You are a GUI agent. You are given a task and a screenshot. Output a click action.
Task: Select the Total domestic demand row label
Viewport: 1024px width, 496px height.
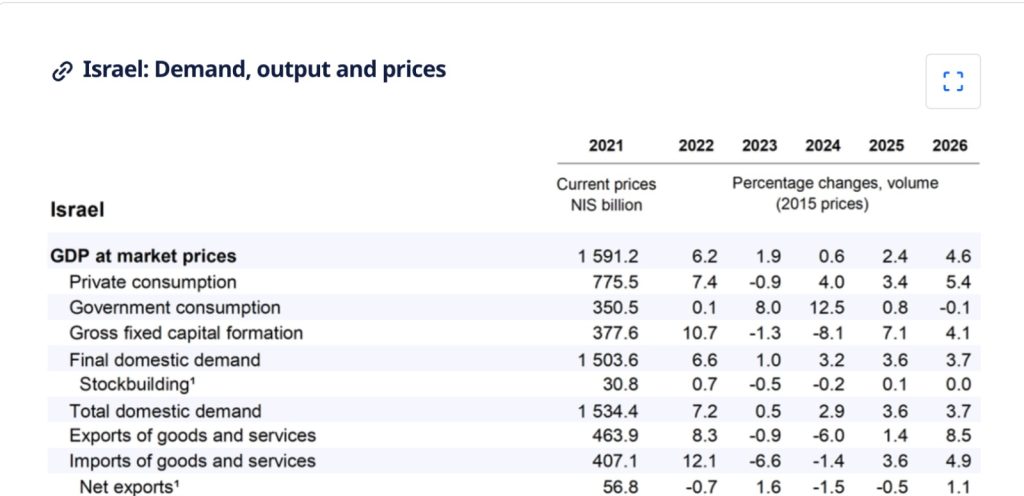[x=165, y=411]
